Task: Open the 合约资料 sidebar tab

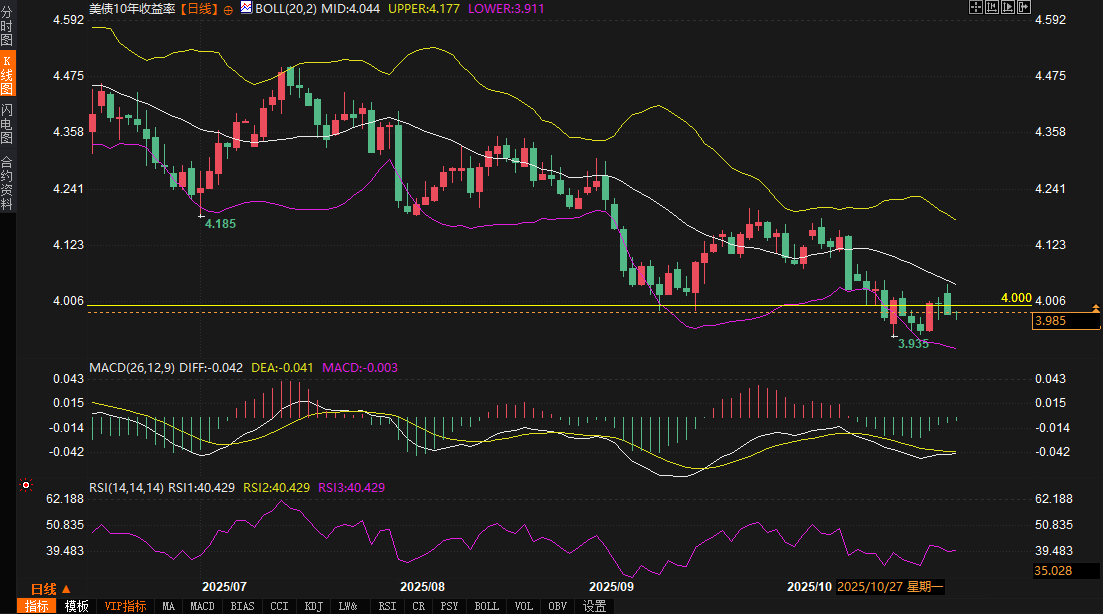Action: coord(7,182)
